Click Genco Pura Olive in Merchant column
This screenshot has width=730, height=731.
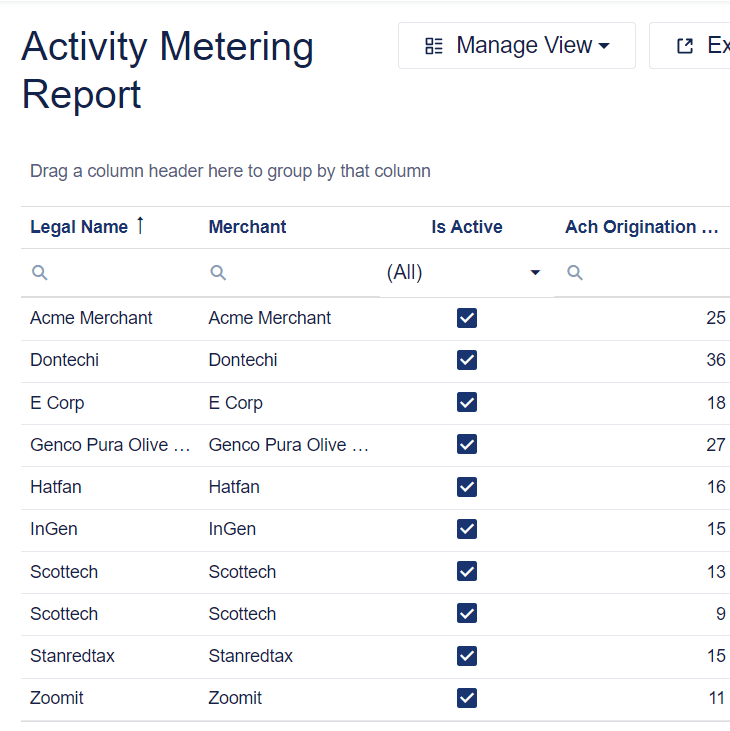tap(289, 445)
